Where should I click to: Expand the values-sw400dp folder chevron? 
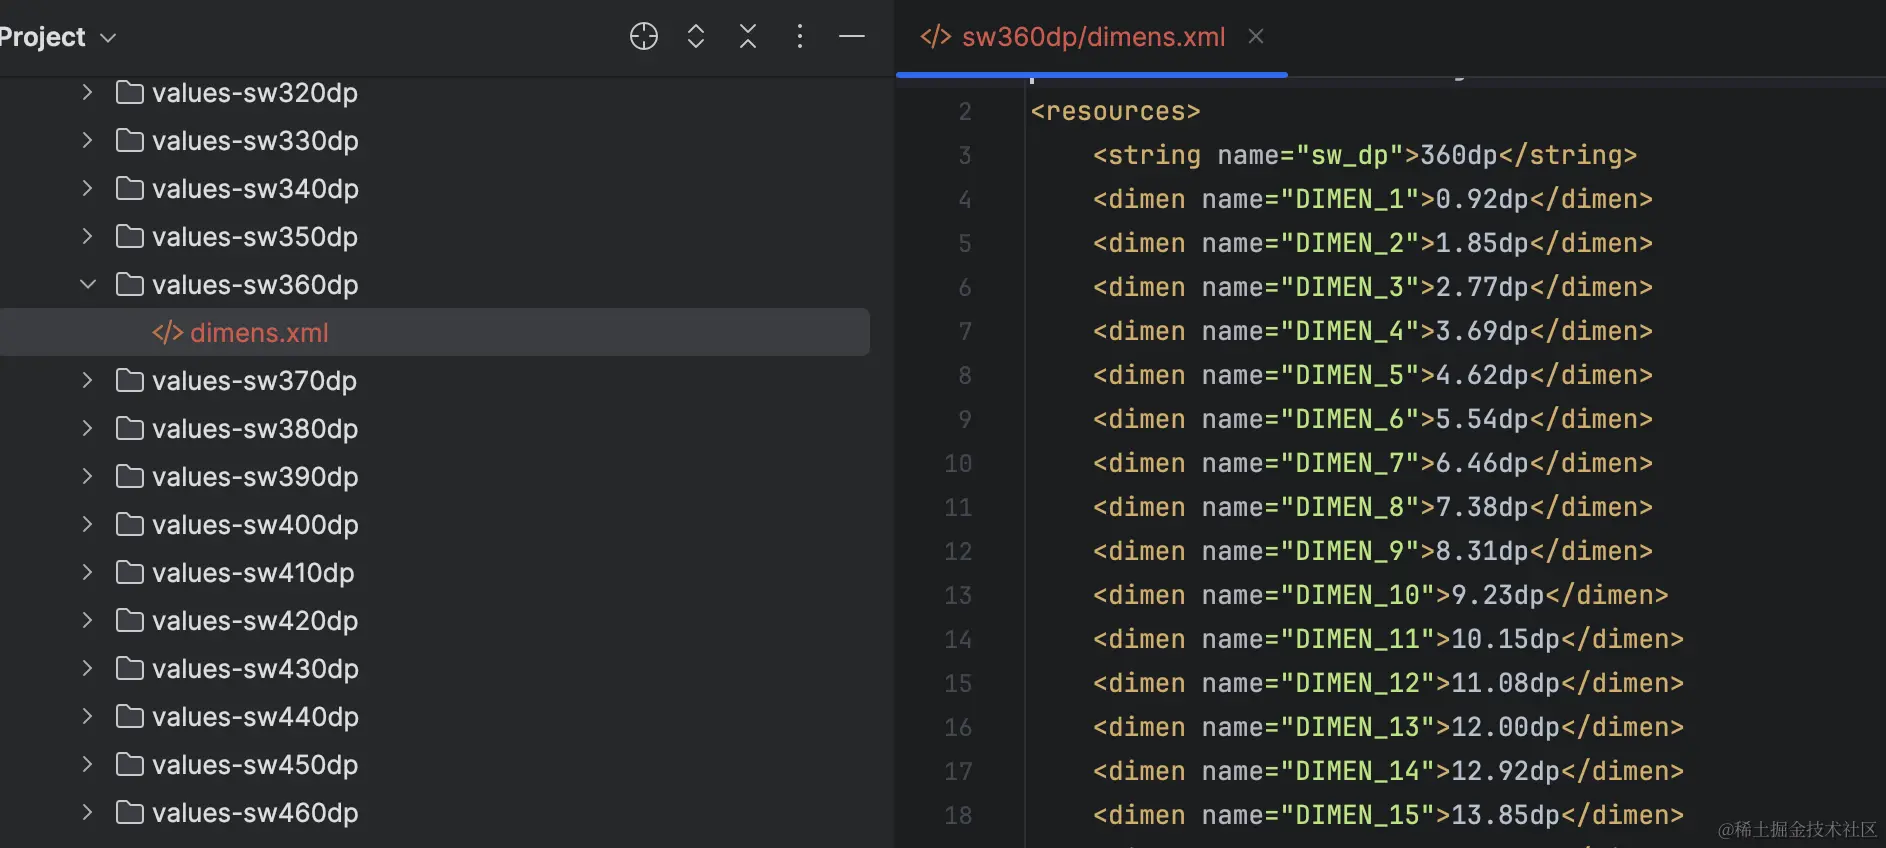click(x=87, y=525)
